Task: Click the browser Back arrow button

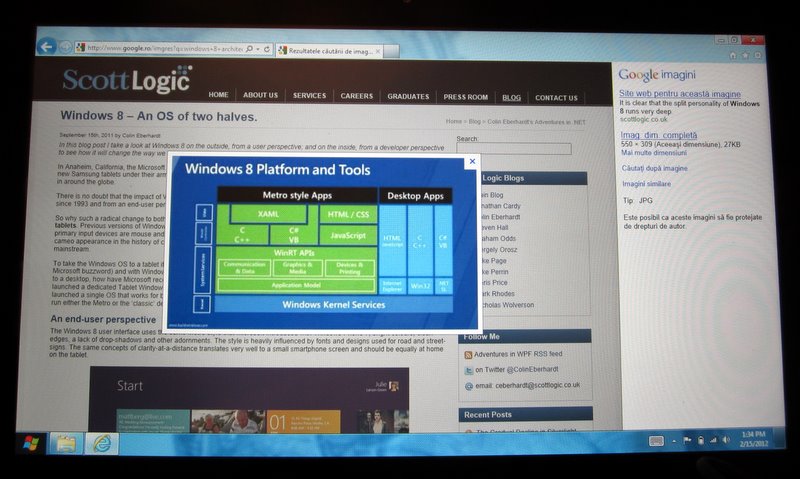Action: 46,47
